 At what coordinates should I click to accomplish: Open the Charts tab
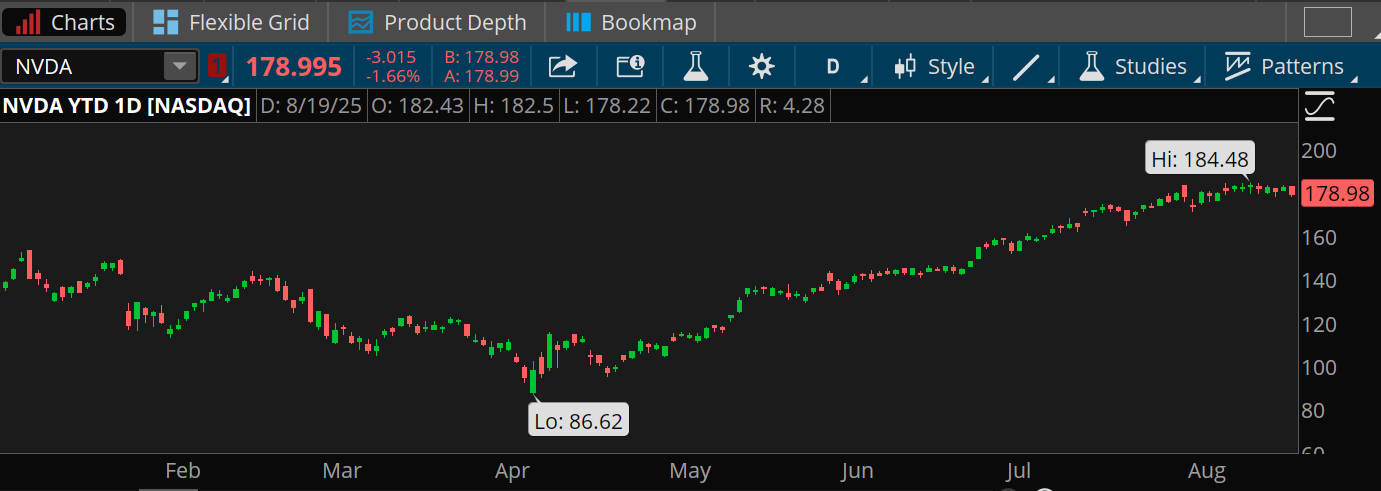[64, 22]
